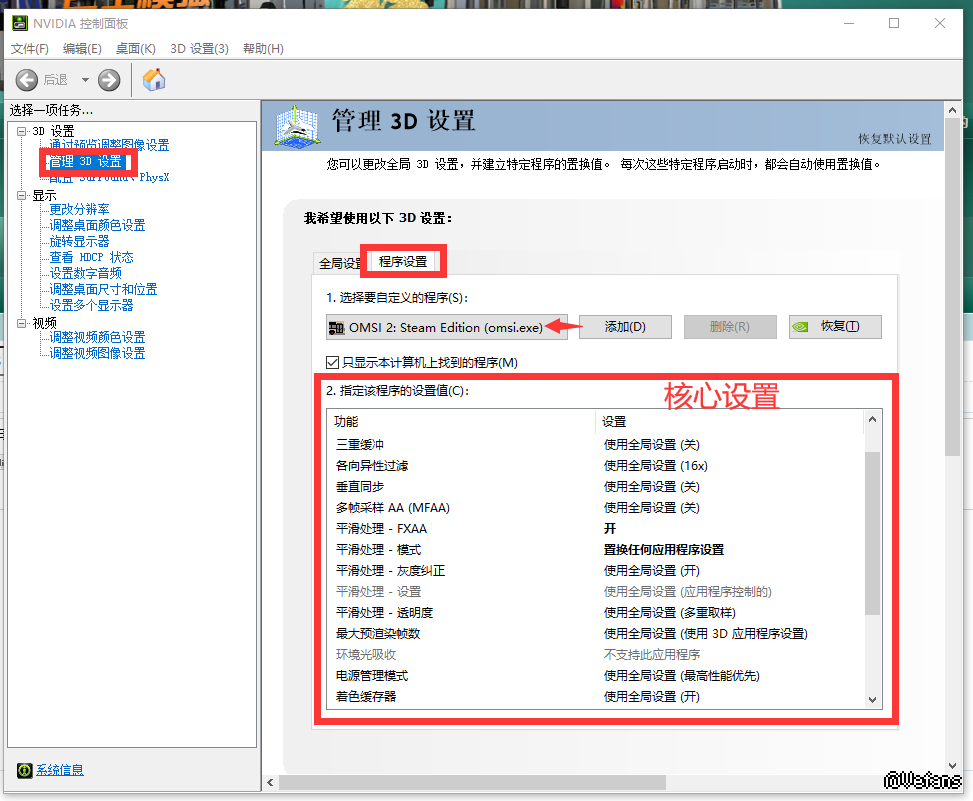Open the back history dropdown arrow
Image resolution: width=973 pixels, height=801 pixels.
pos(85,80)
